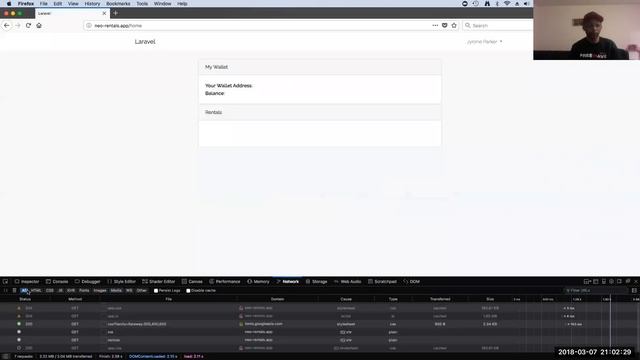The image size is (640, 360).
Task: Close the developer tools panel
Action: pyautogui.click(x=636, y=281)
